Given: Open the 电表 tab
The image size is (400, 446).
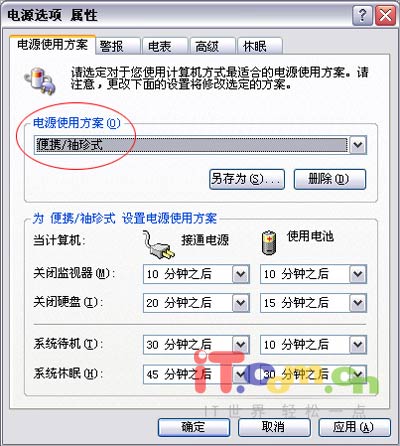Looking at the screenshot, I should point(165,46).
